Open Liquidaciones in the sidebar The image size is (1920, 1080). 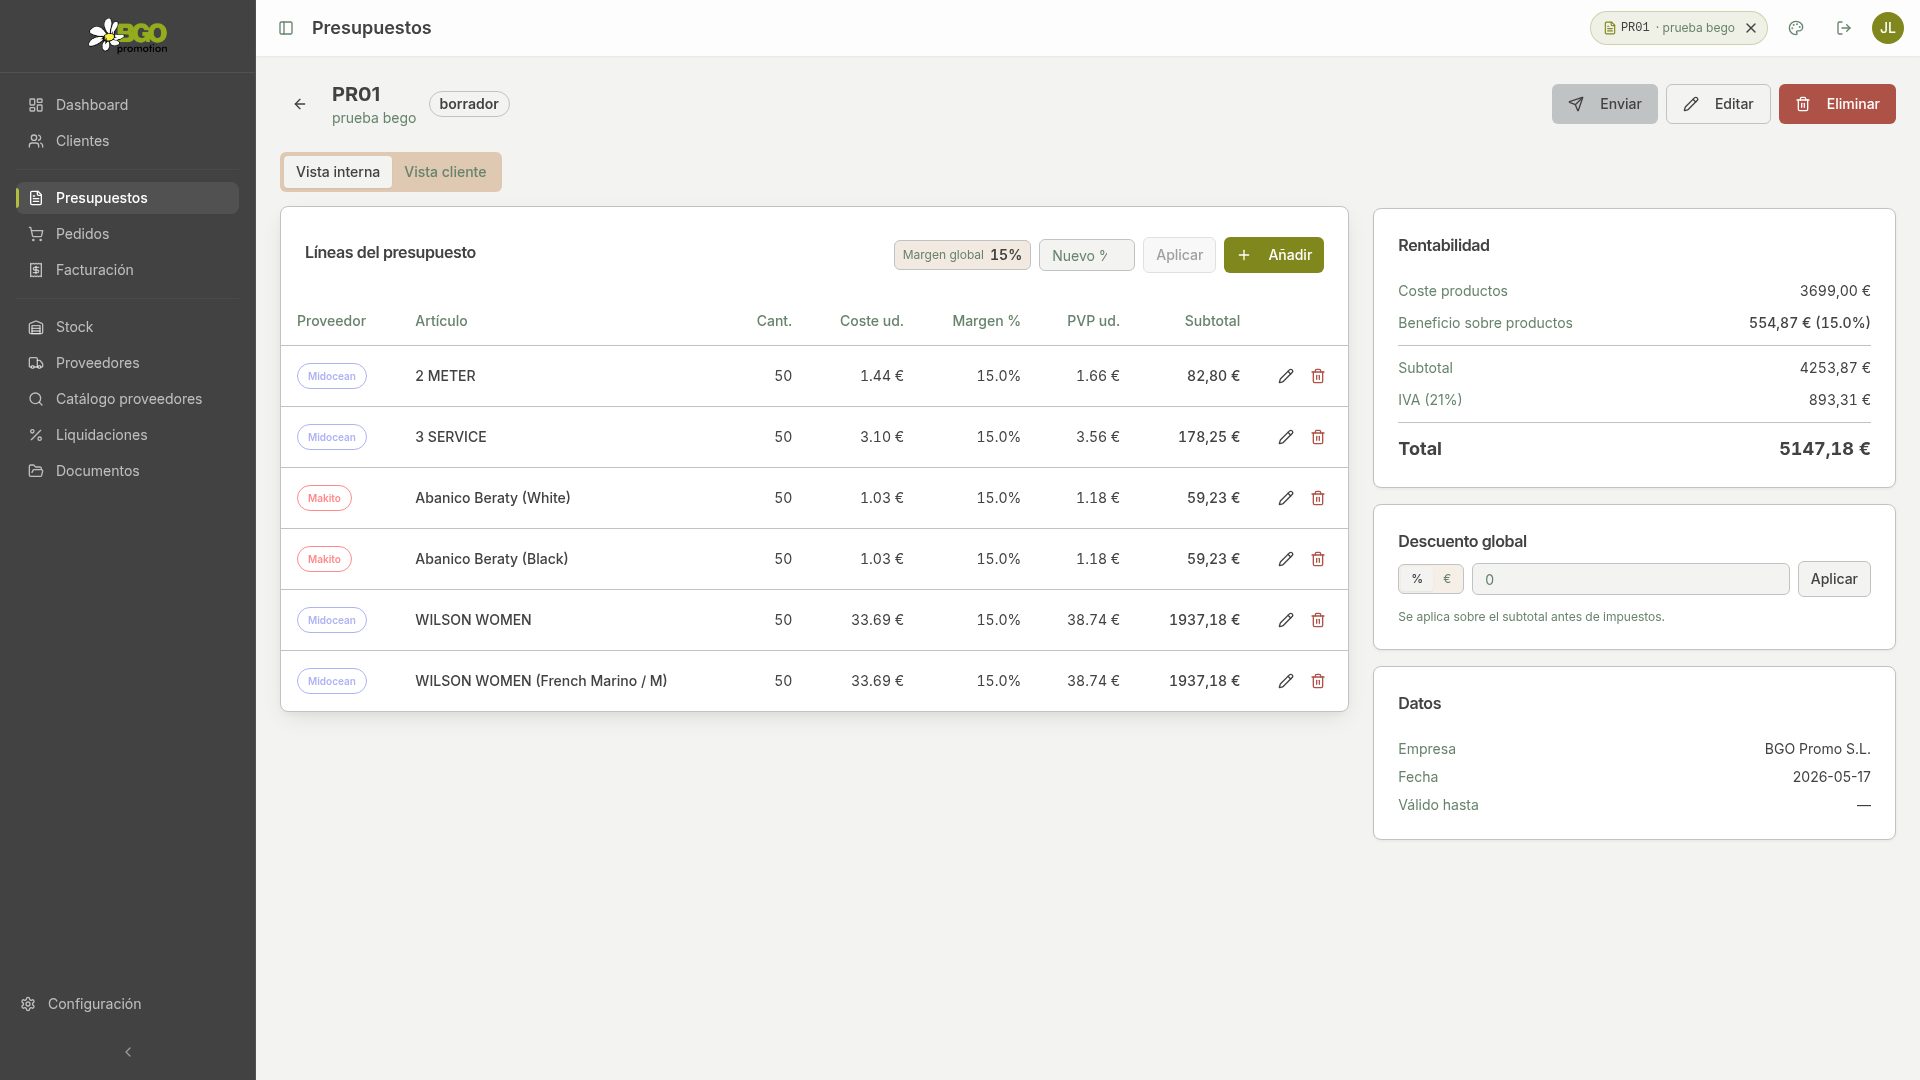tap(127, 435)
